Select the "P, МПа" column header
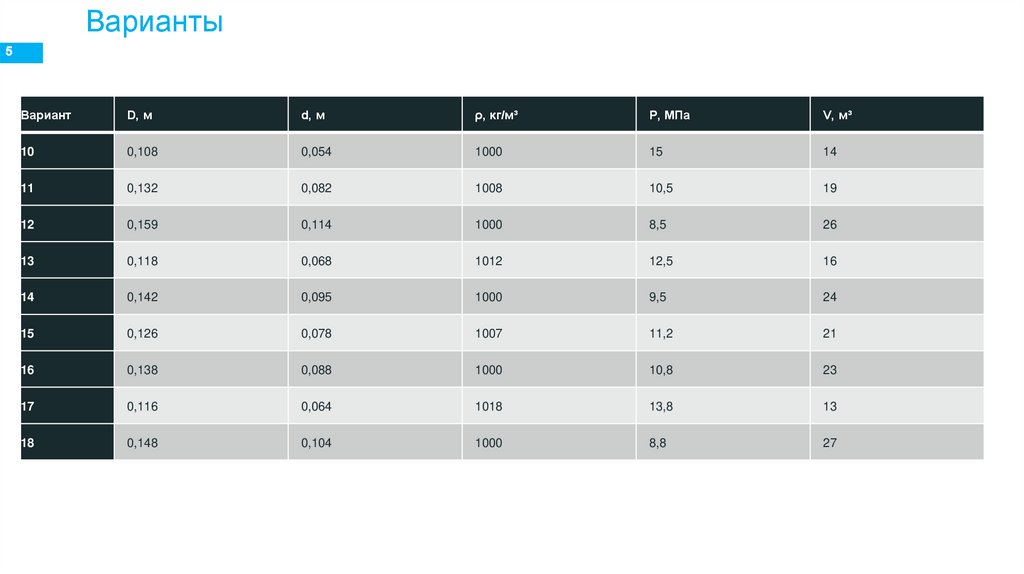The image size is (1024, 574). pos(669,115)
